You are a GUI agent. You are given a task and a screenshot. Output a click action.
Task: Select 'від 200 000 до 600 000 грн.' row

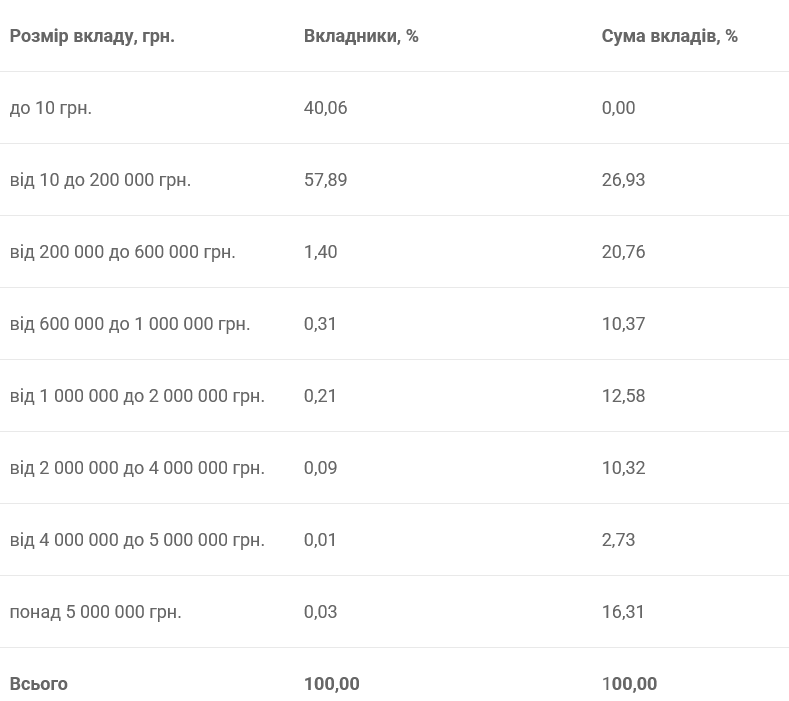[x=122, y=252]
